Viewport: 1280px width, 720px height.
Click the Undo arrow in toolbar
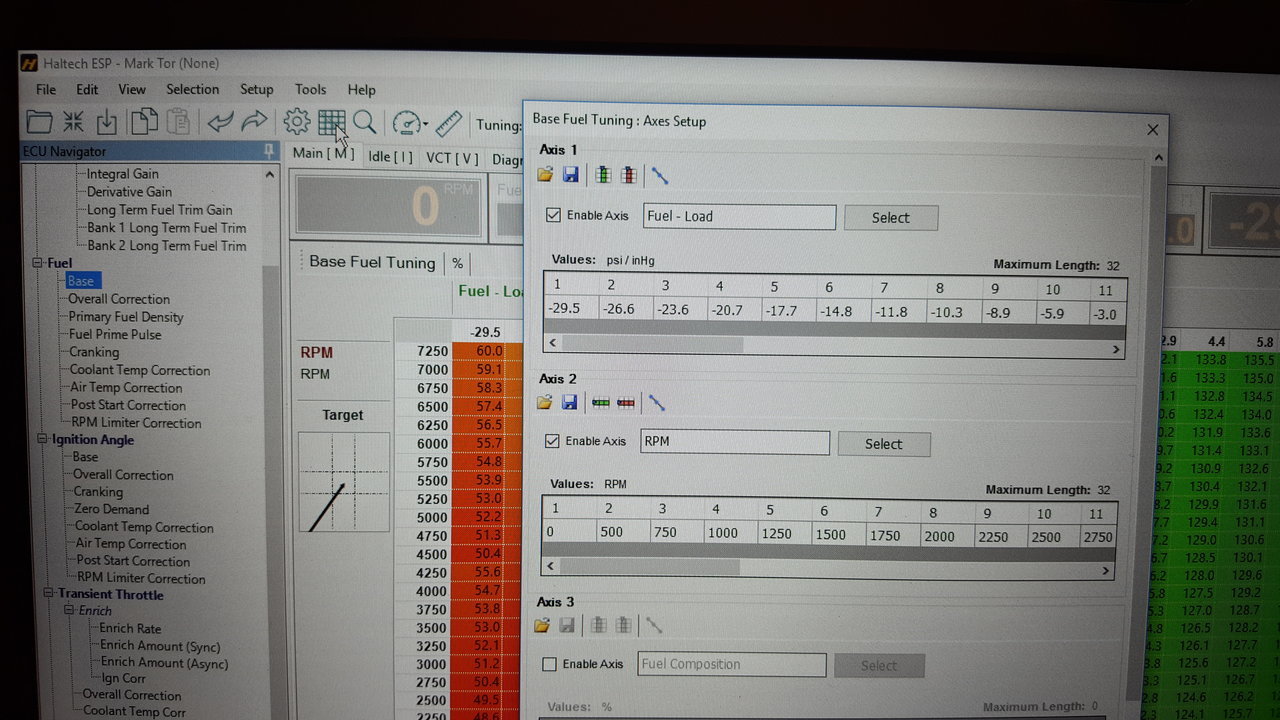coord(220,122)
